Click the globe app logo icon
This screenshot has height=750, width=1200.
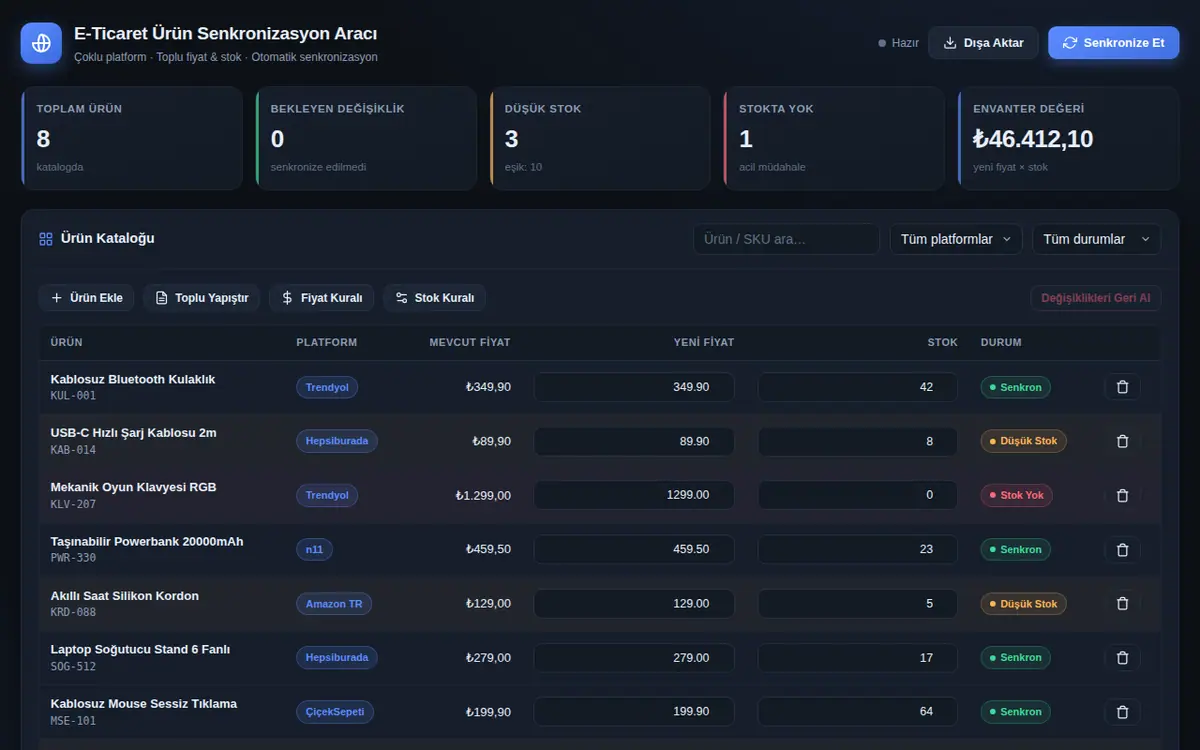pos(41,43)
